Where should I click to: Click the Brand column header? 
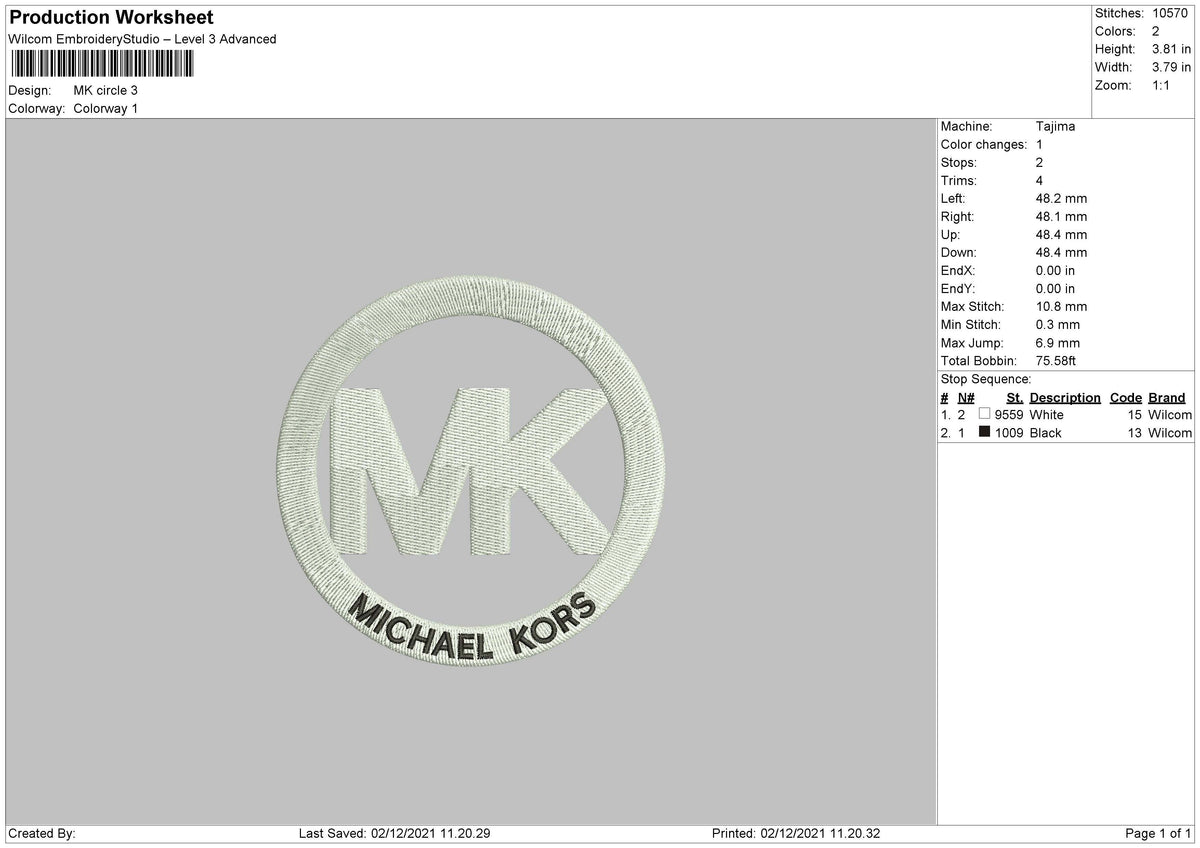tap(1166, 397)
